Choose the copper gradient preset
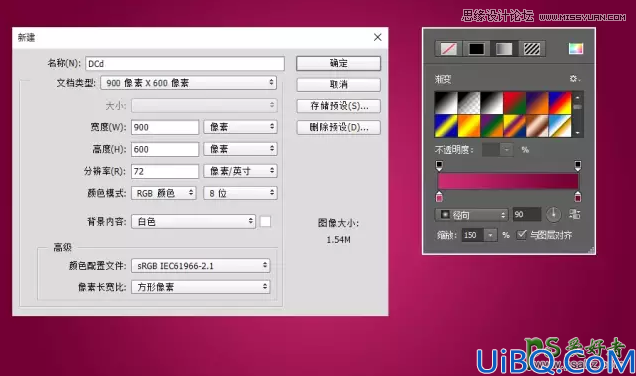 537,126
